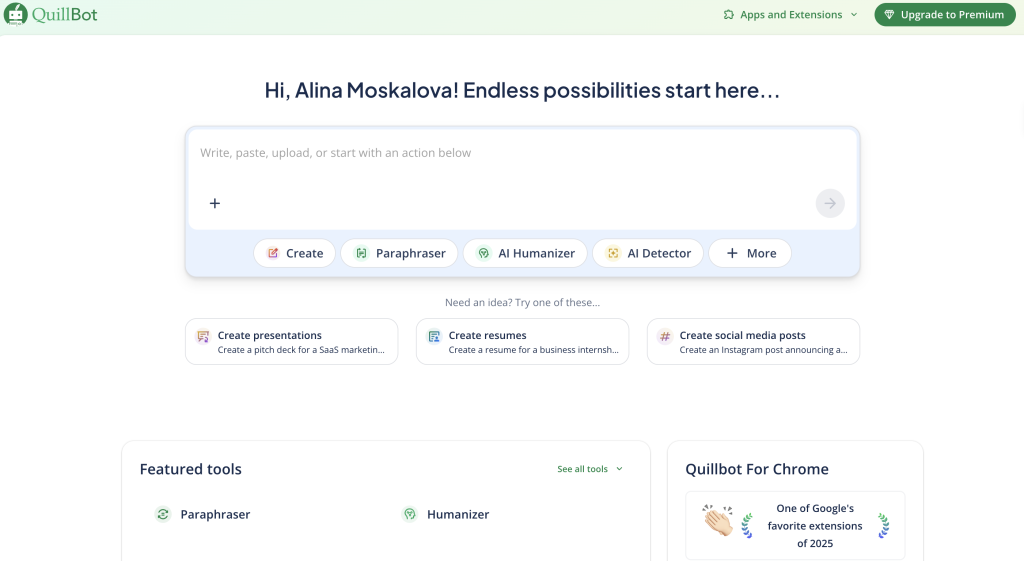Open the Apps and Extensions menu

(790, 14)
